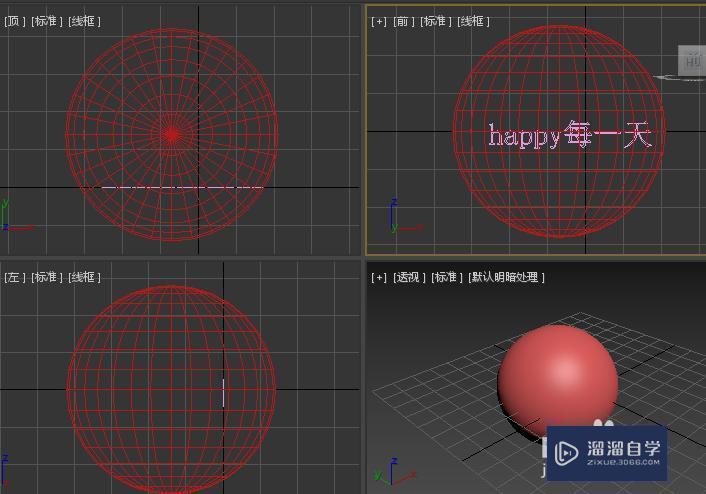The image size is (706, 494).
Task: Open the [+] general menu in Perspective viewport
Action: pos(379,277)
